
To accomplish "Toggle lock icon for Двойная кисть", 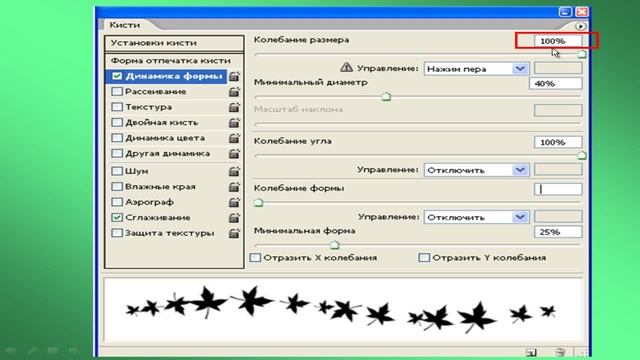I will [234, 123].
